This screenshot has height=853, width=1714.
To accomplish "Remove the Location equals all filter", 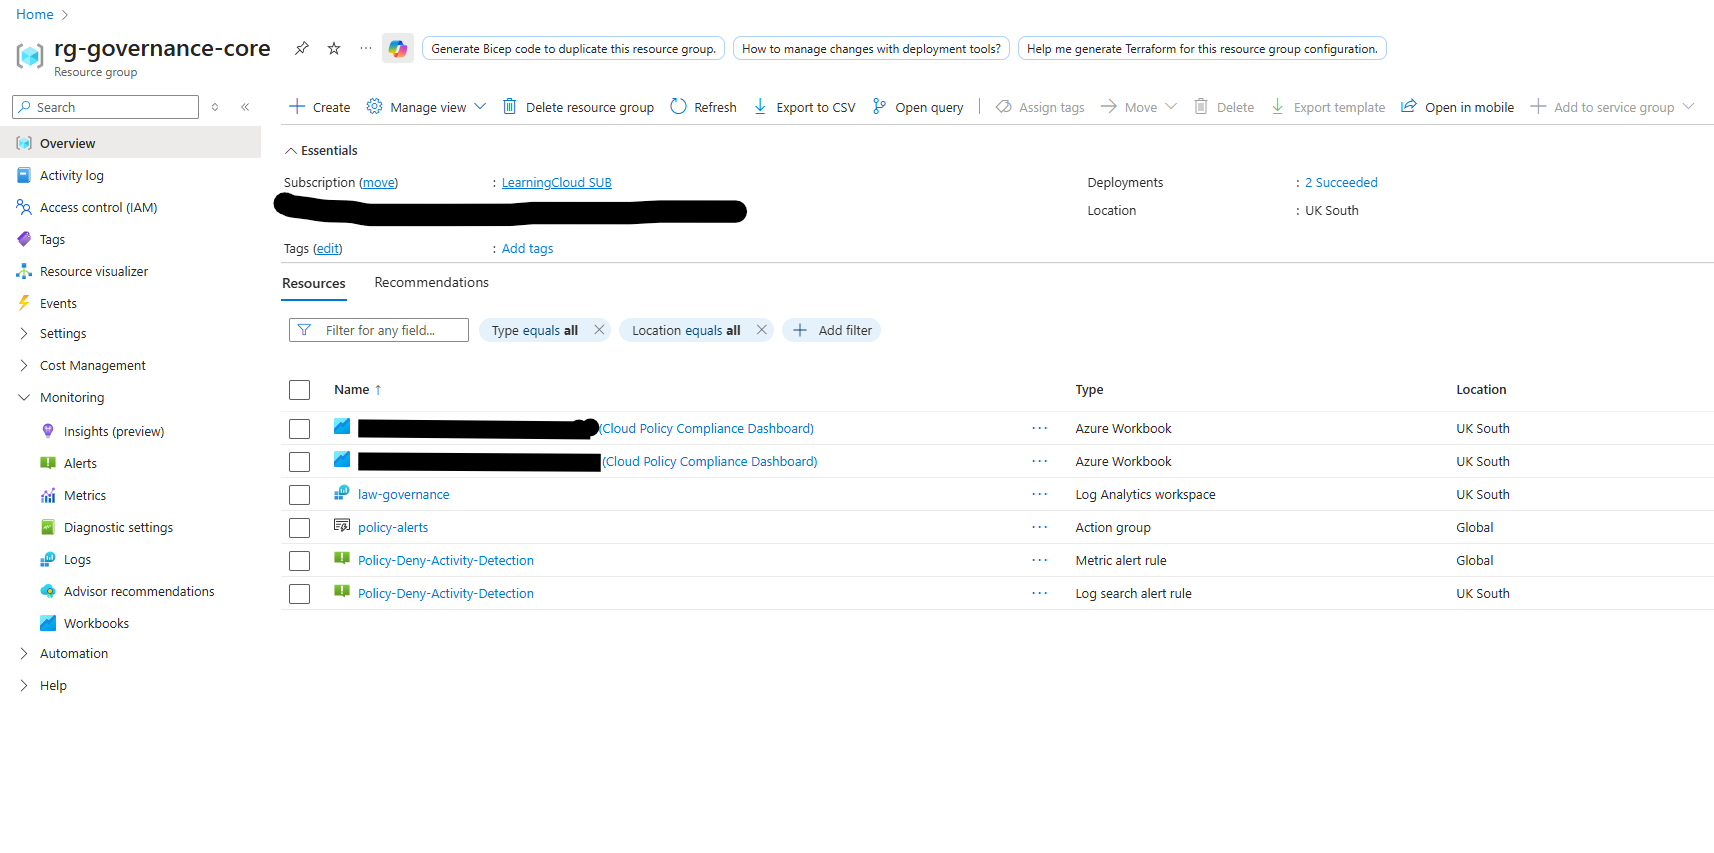I will (x=761, y=330).
